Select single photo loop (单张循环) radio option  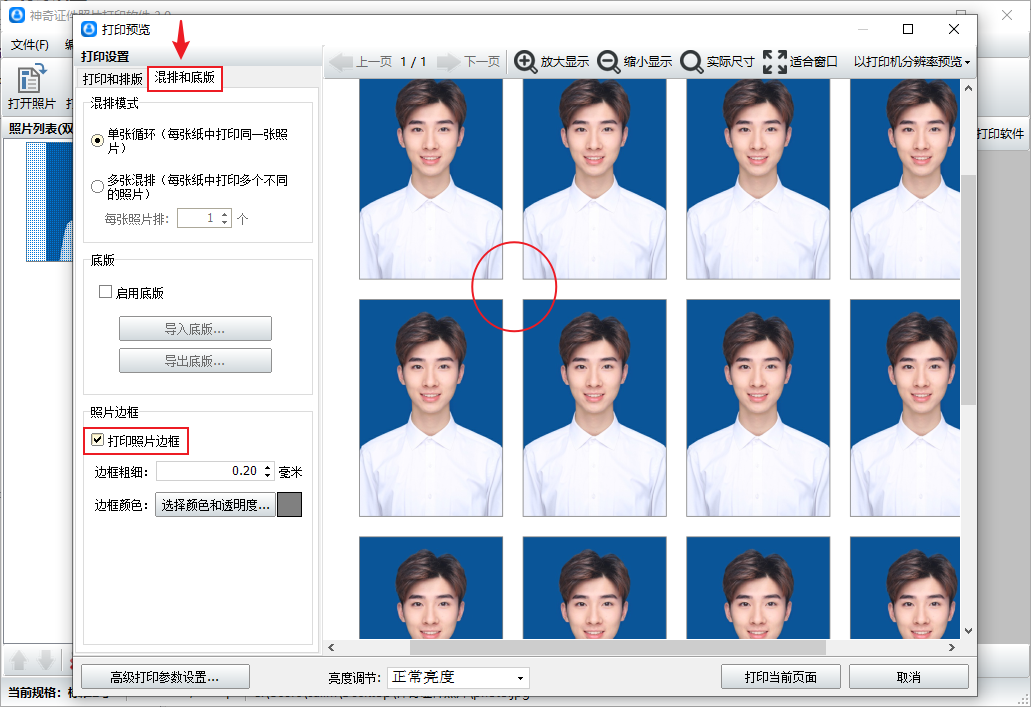coord(98,141)
